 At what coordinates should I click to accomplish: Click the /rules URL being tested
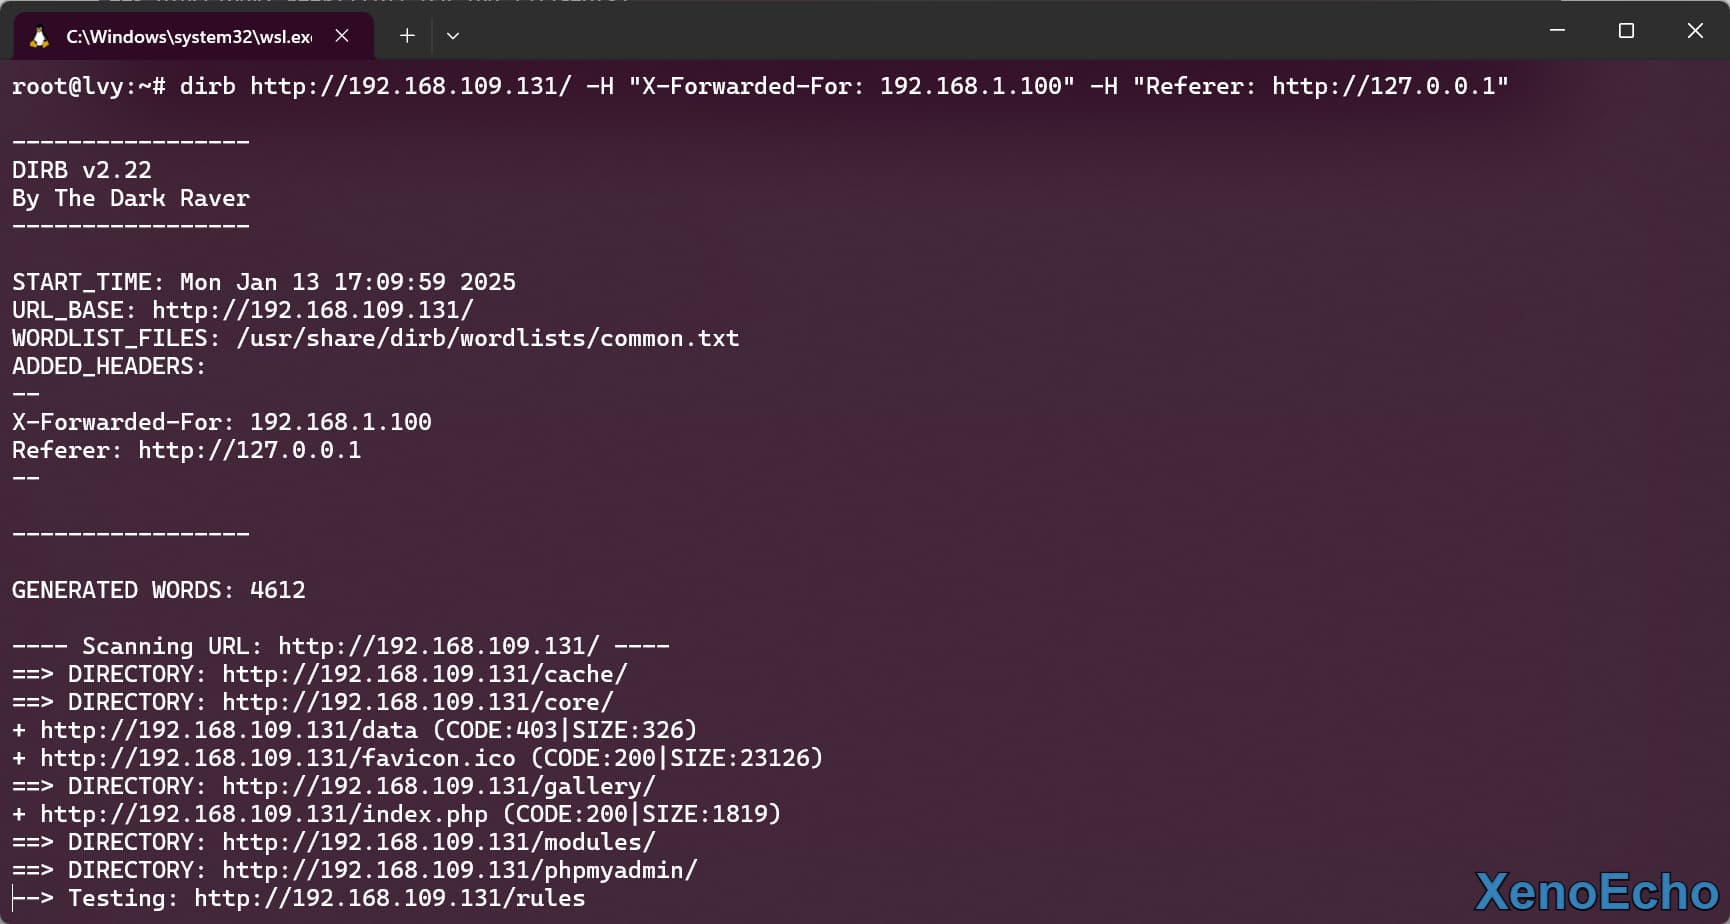[389, 898]
